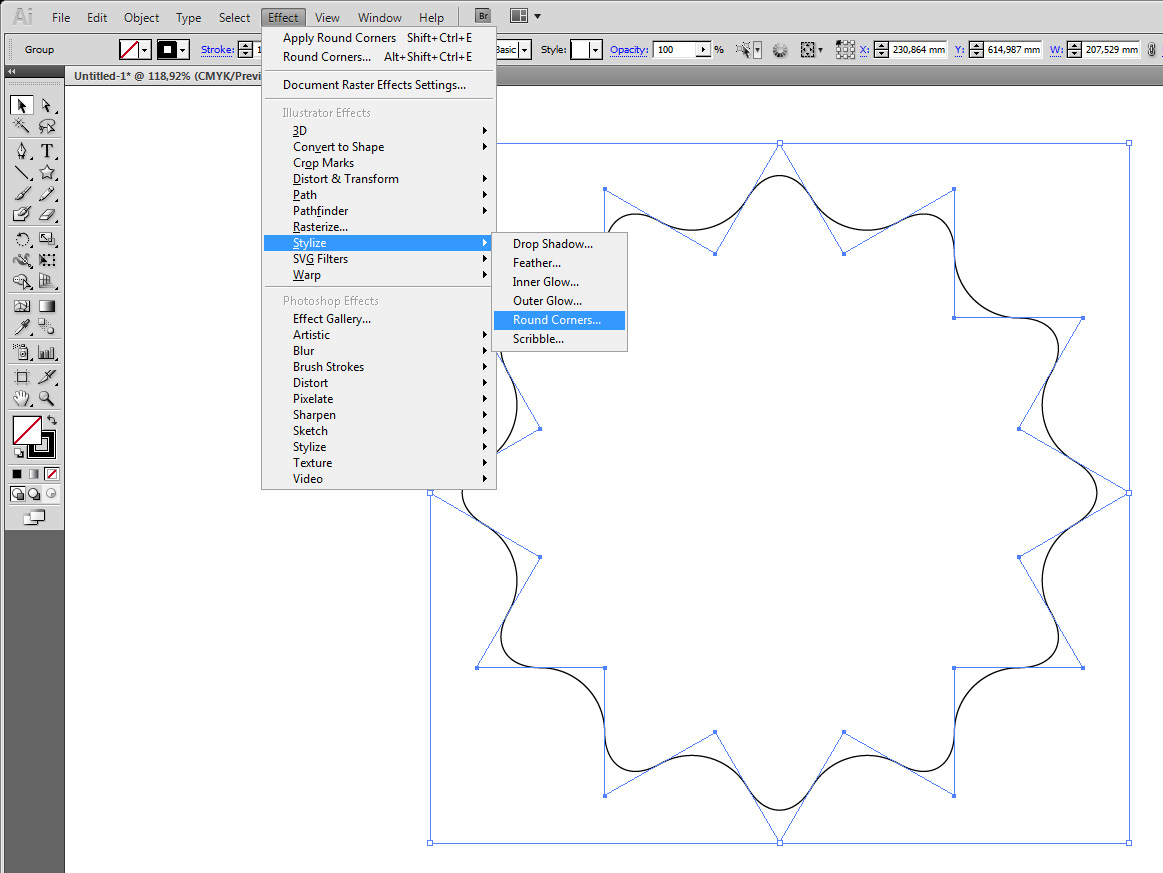Open the Object menu
The height and width of the screenshot is (873, 1163).
[x=141, y=17]
